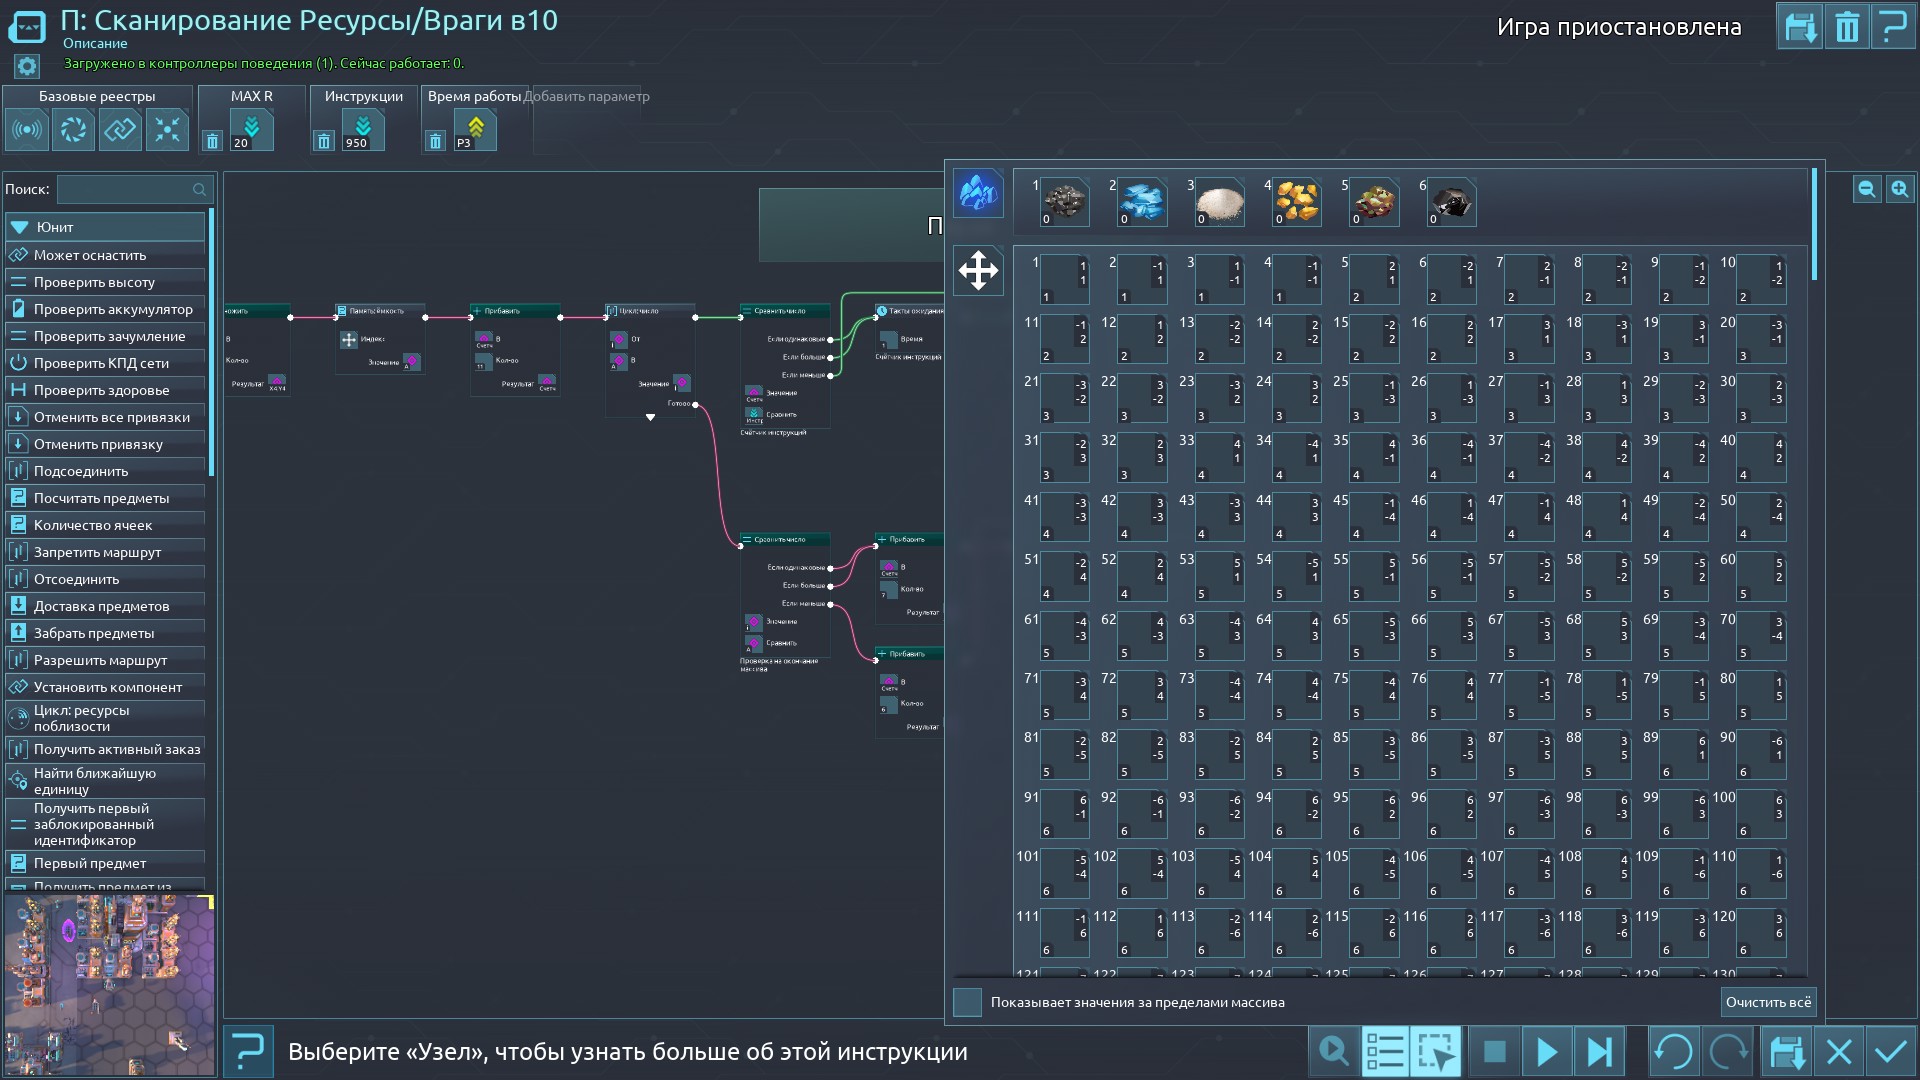Click the blue crystal resource category icon
Viewport: 1920px width, 1080px height.
click(x=977, y=192)
